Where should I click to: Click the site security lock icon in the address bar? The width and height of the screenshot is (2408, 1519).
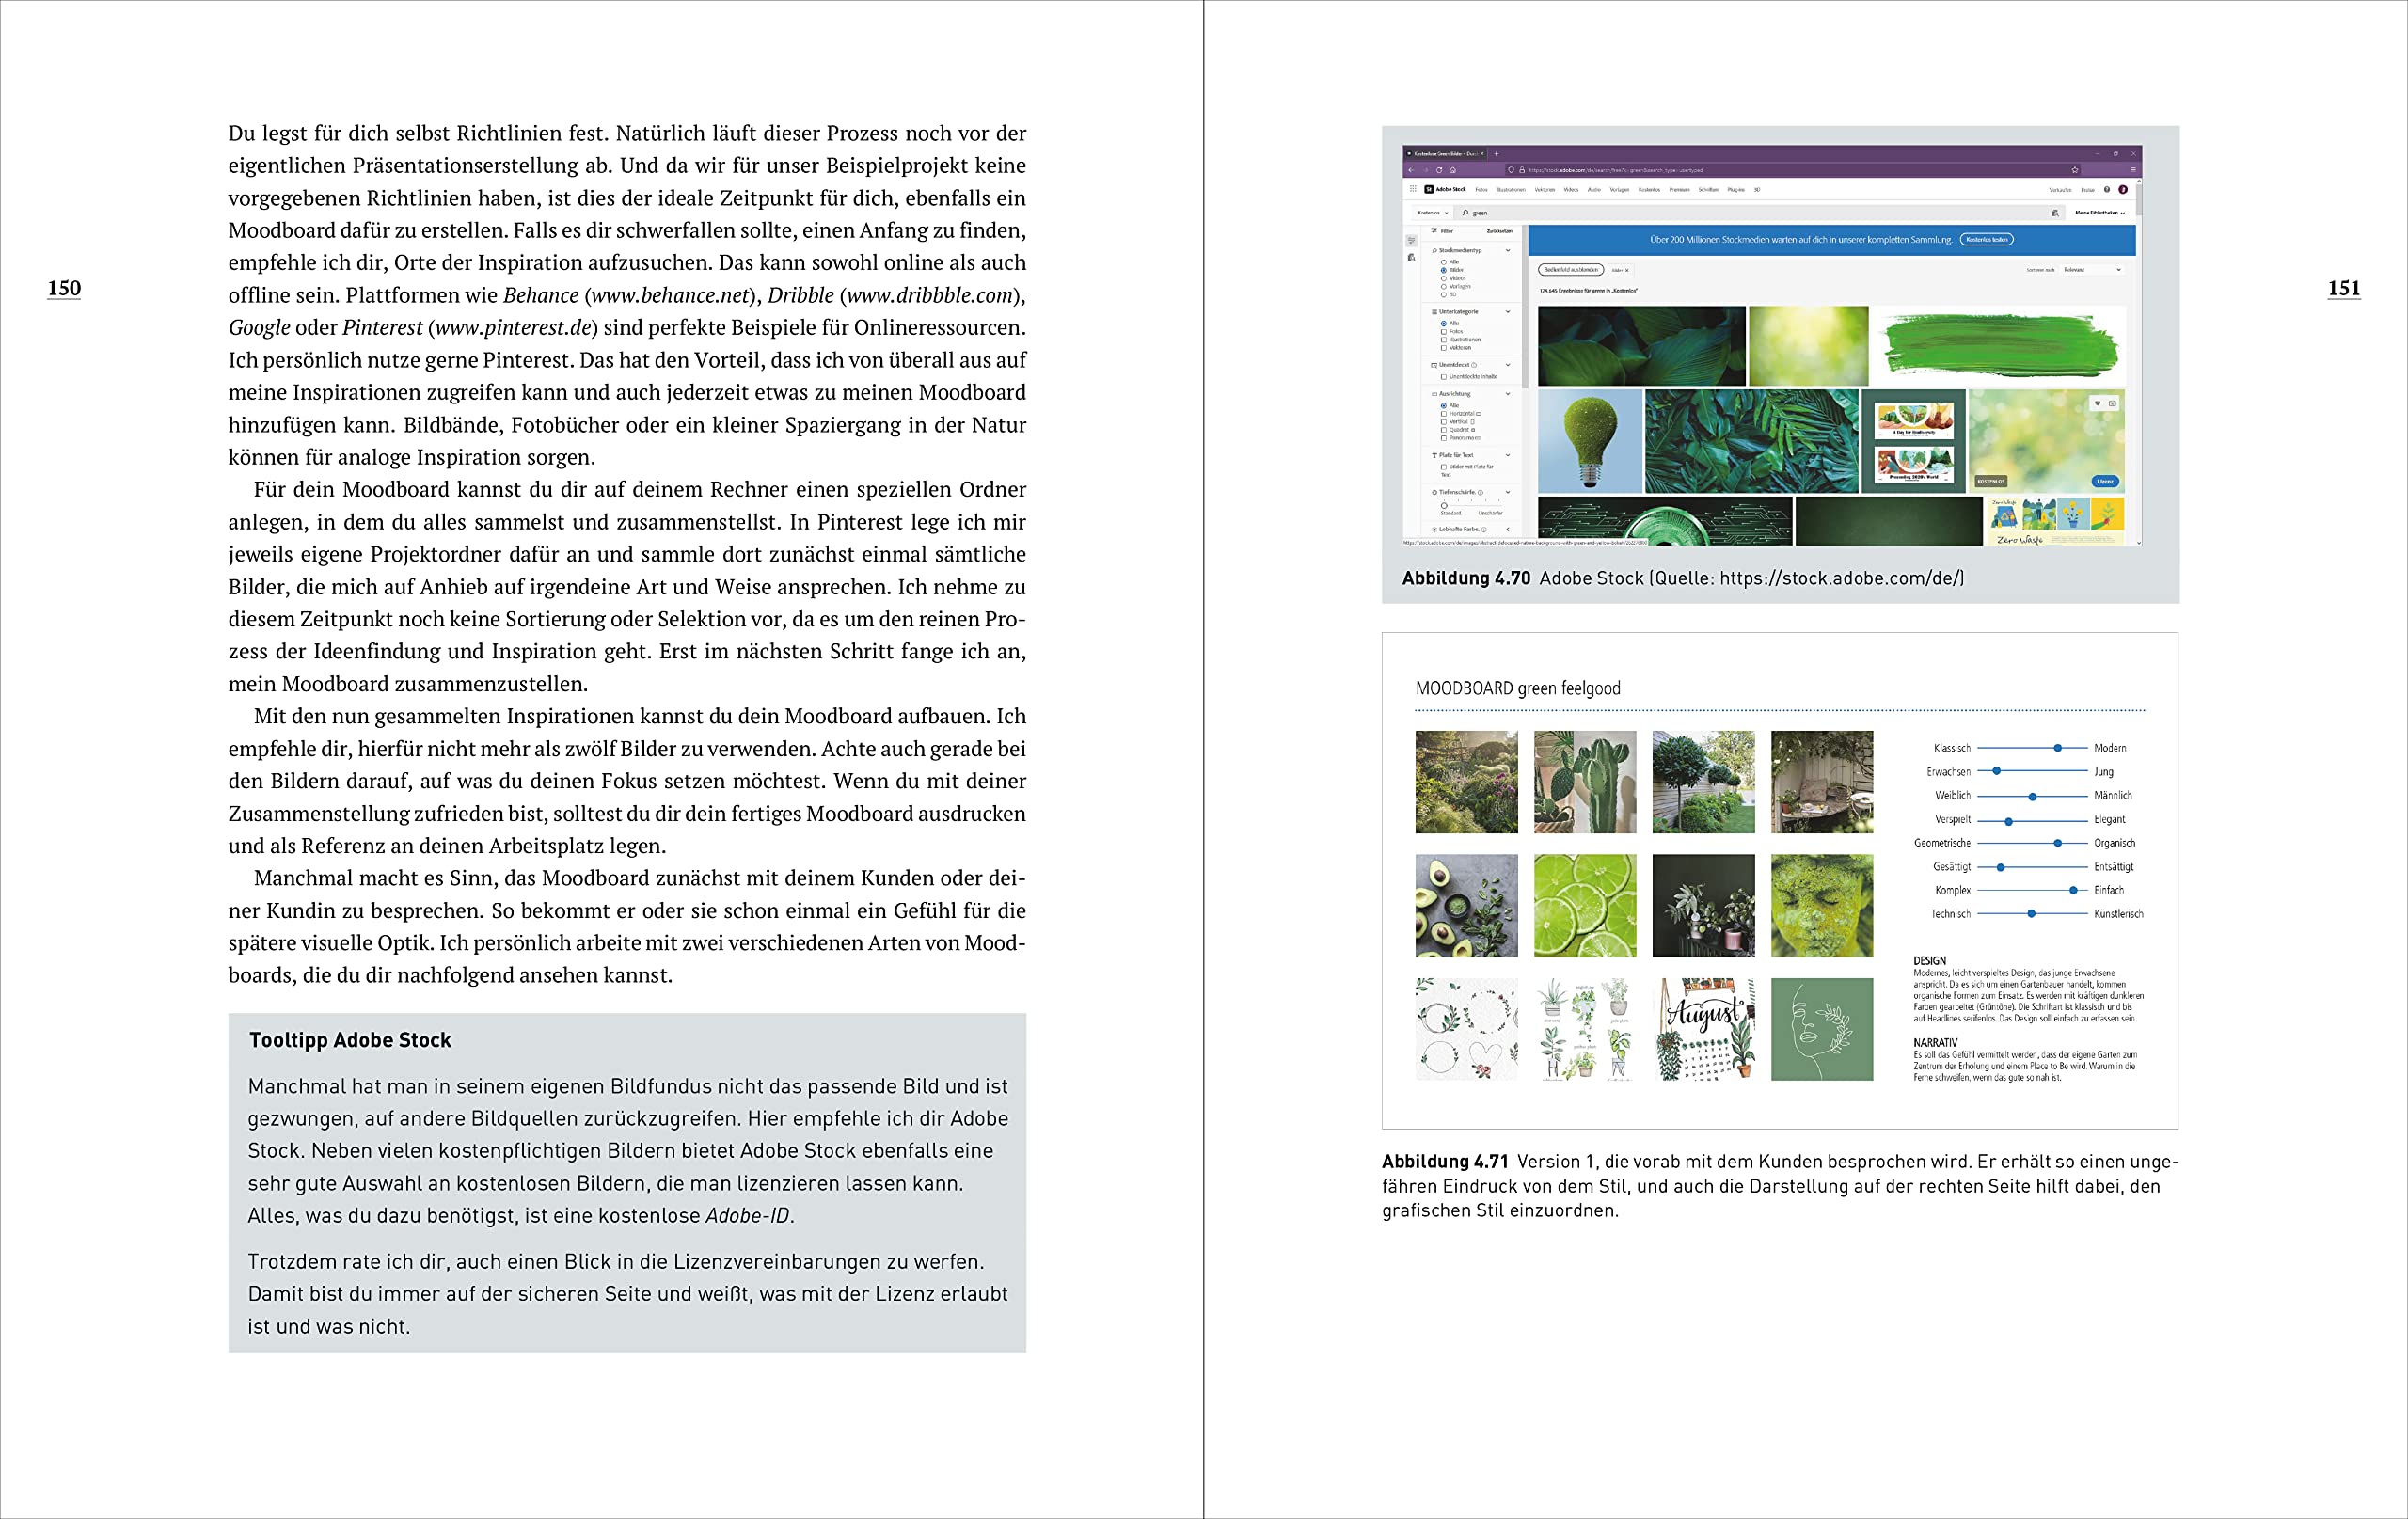(1522, 170)
